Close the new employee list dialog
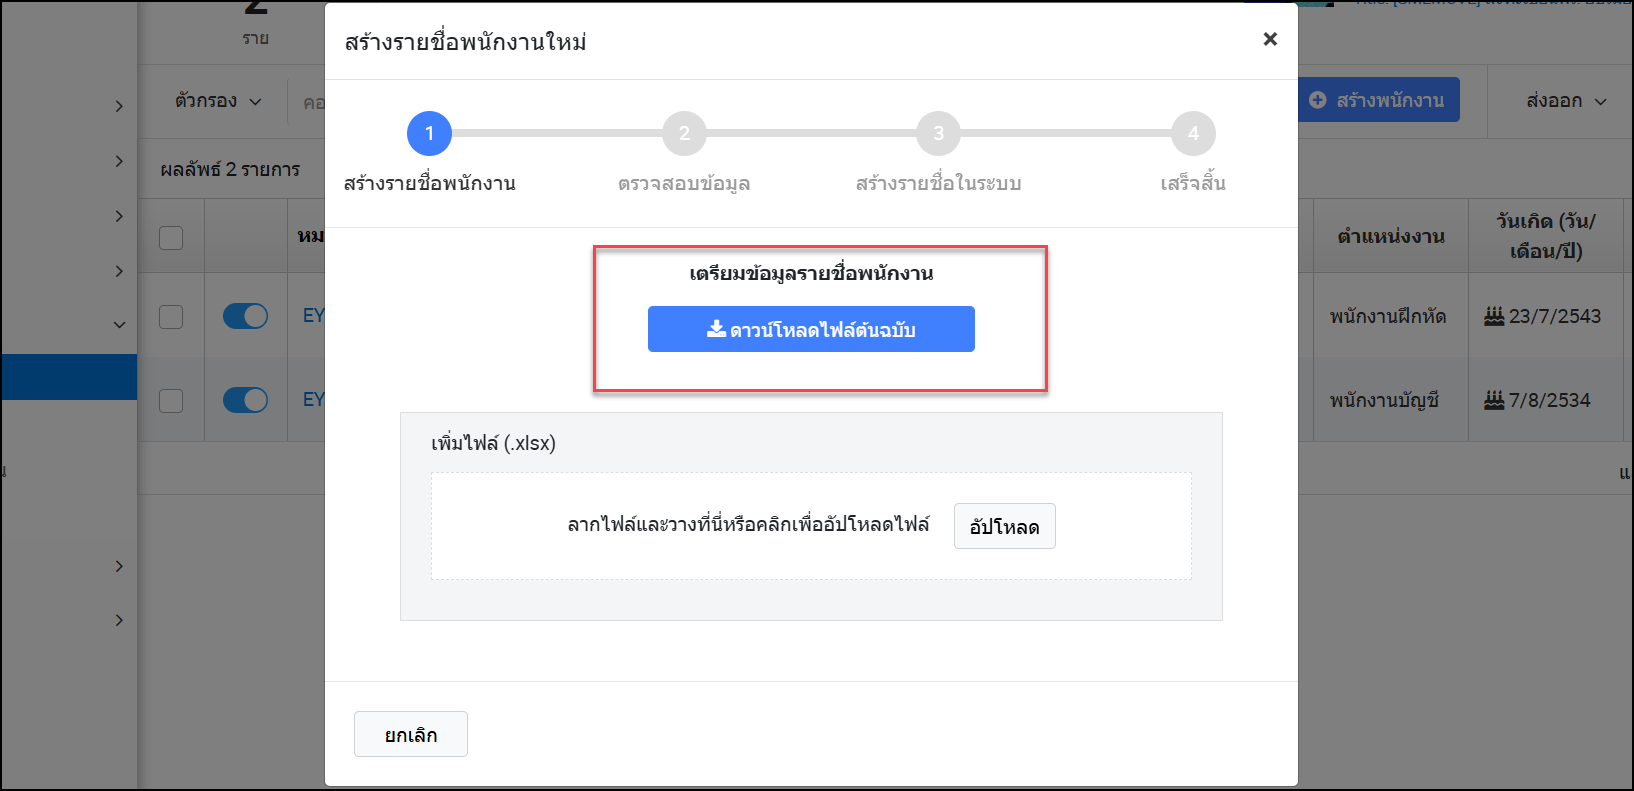This screenshot has width=1634, height=791. [x=1270, y=39]
